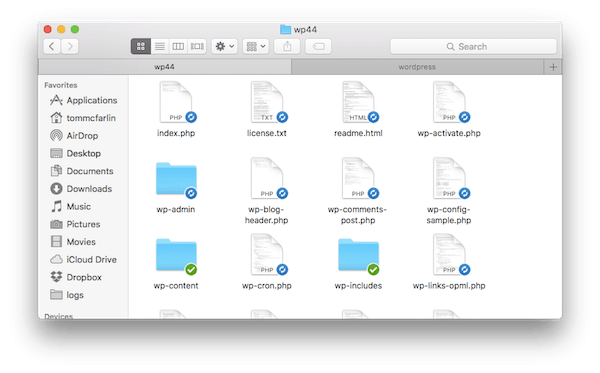The width and height of the screenshot is (600, 373).
Task: Click the wp-admin folder name label
Action: 176,209
